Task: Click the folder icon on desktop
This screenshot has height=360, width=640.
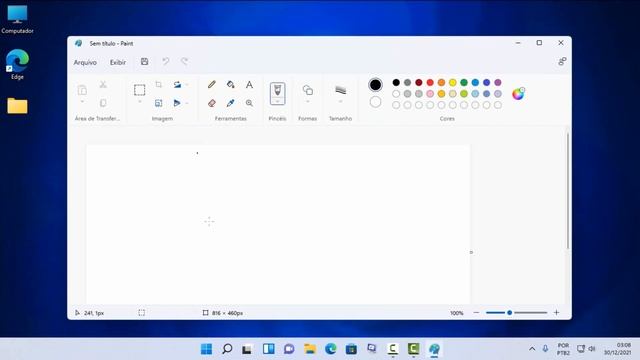Action: click(17, 106)
